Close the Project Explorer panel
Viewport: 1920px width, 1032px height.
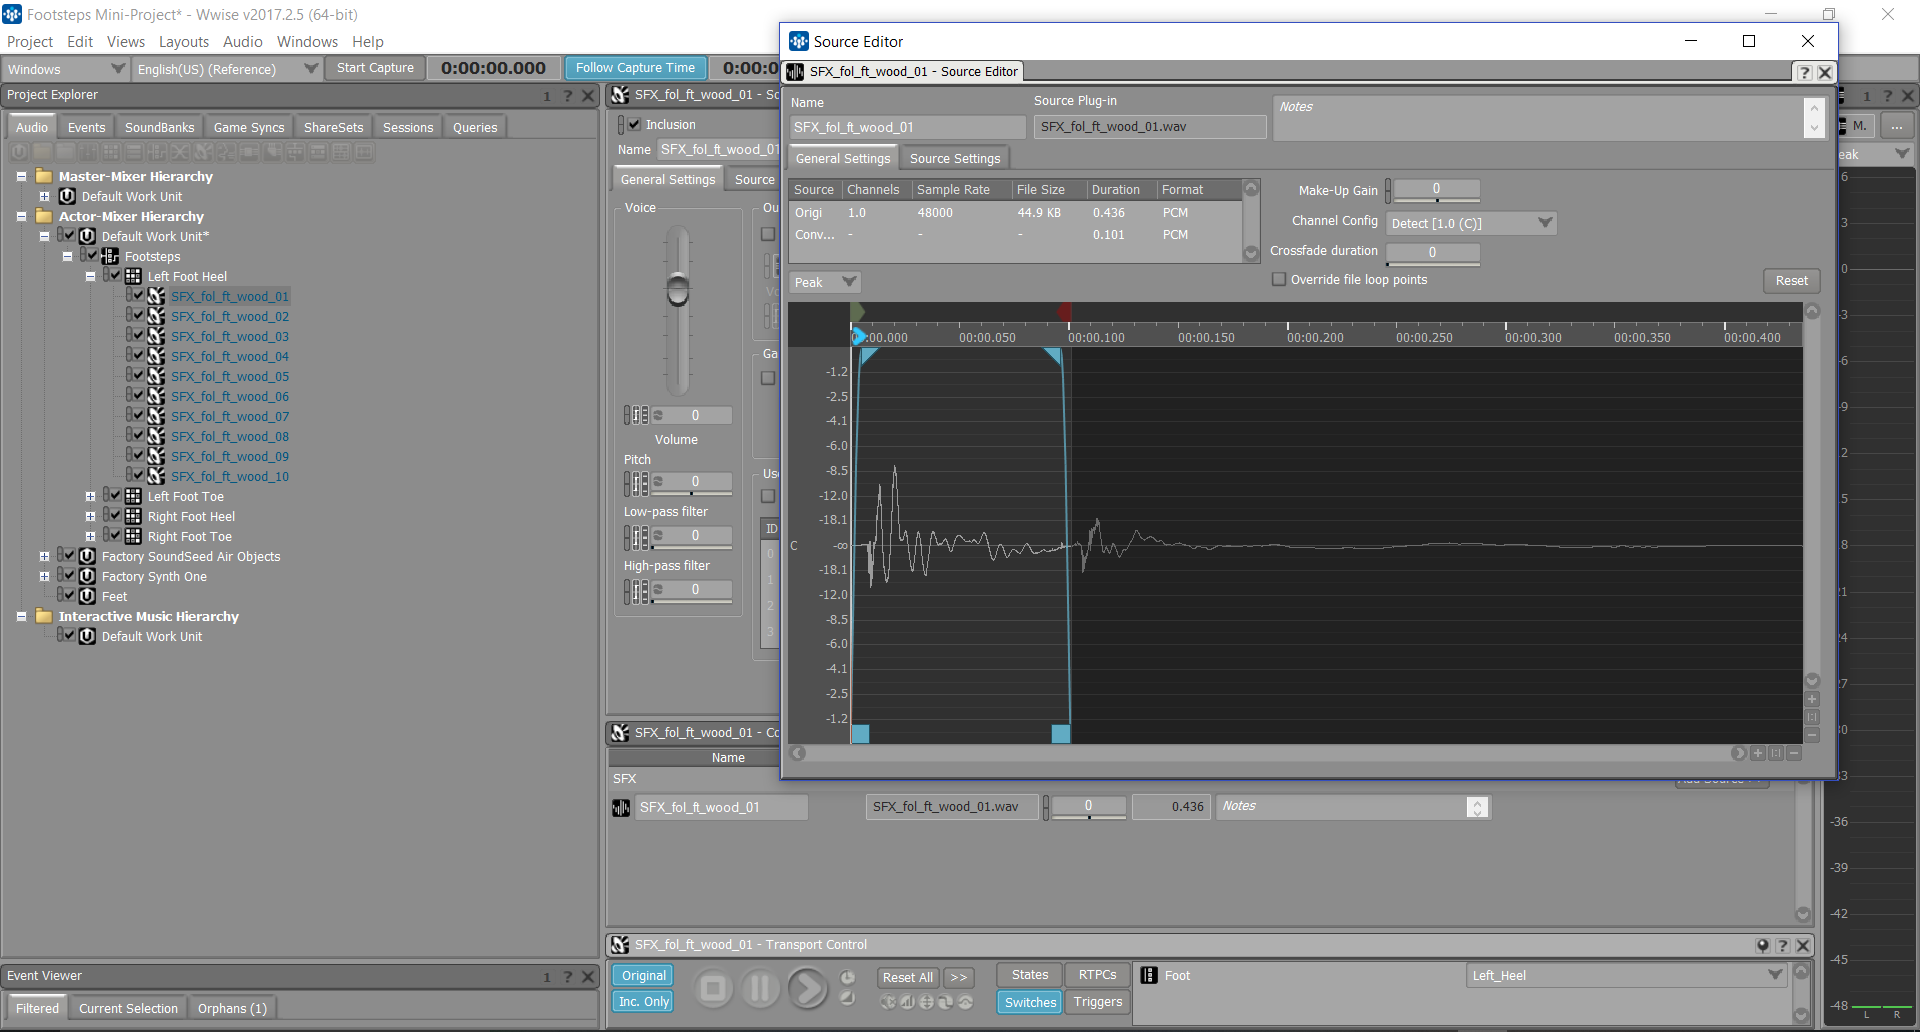(x=588, y=96)
